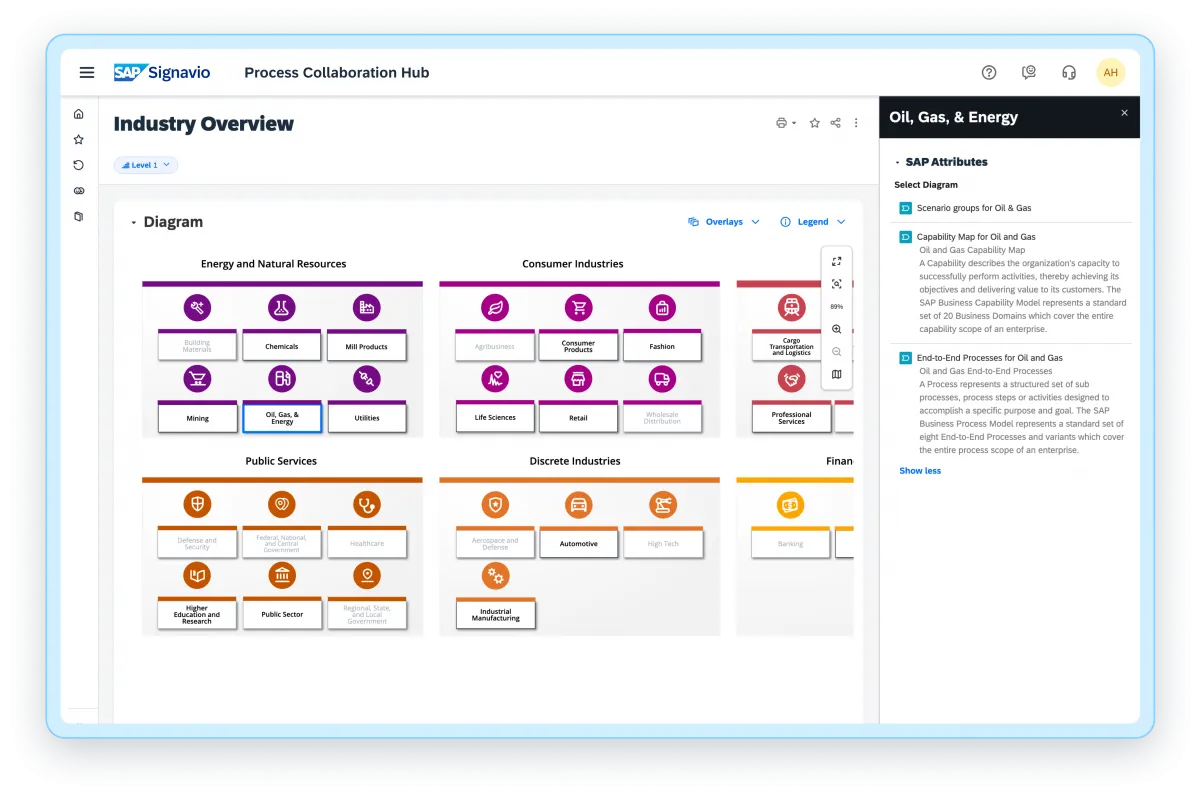Click the Defense and Security shield icon
1200x795 pixels.
click(x=197, y=505)
